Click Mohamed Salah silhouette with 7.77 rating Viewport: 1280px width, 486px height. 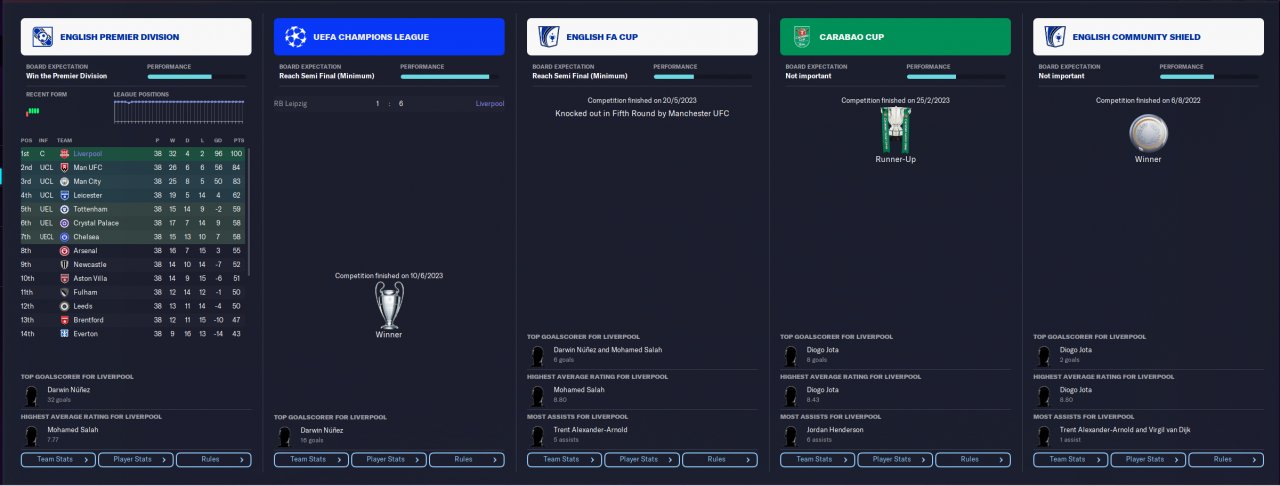click(32, 435)
